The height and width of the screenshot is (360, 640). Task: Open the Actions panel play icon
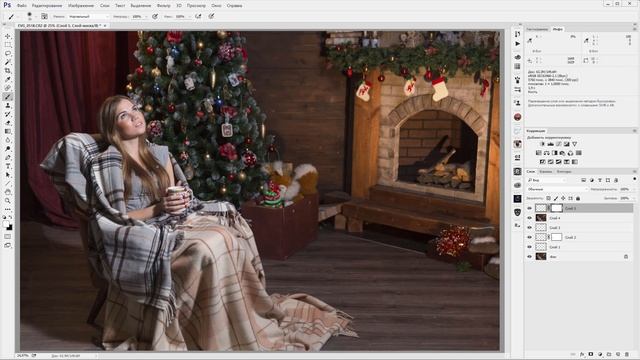[518, 44]
